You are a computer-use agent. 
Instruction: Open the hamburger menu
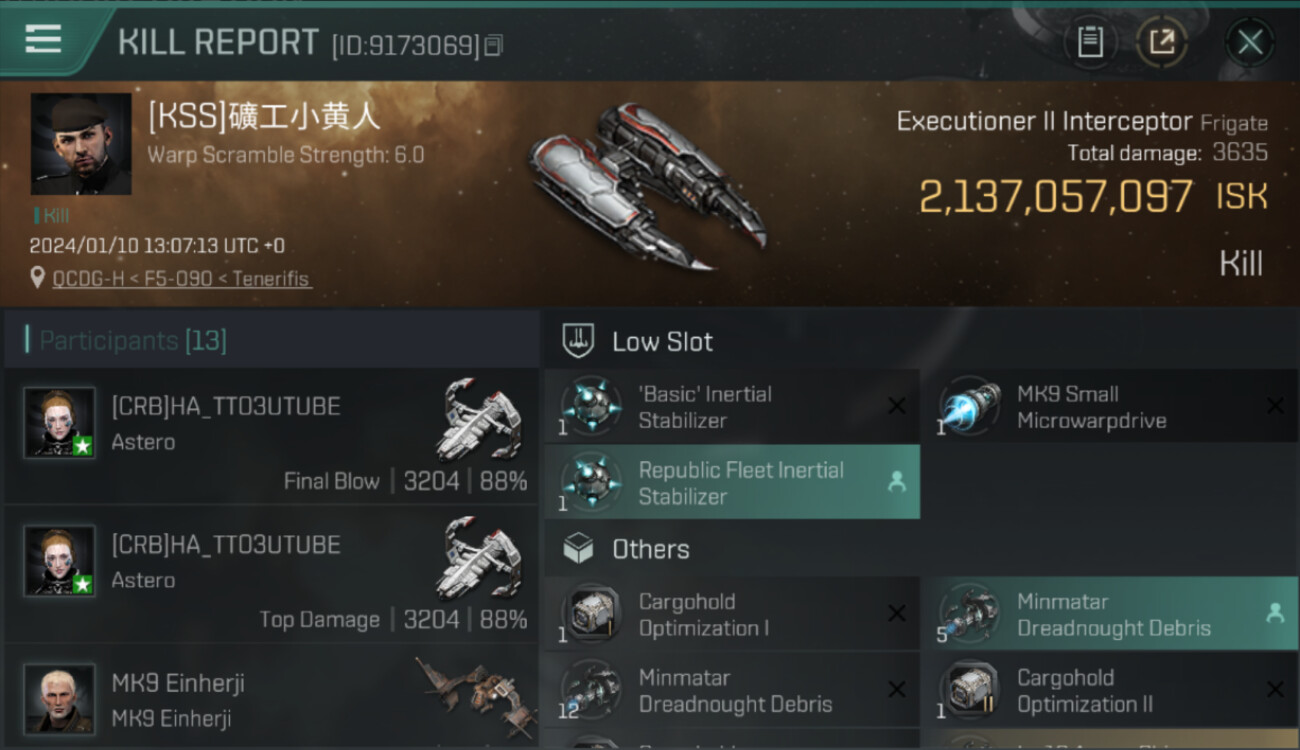coord(43,40)
